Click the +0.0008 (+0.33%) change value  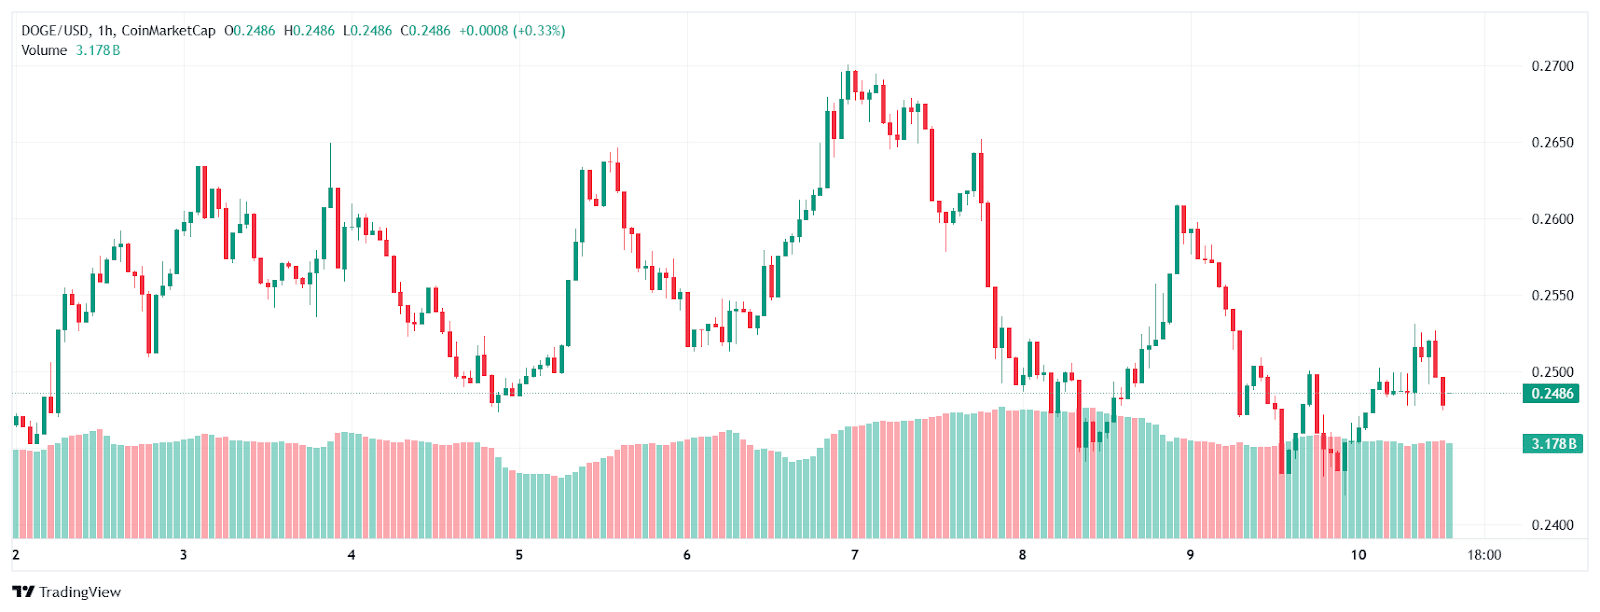[512, 31]
